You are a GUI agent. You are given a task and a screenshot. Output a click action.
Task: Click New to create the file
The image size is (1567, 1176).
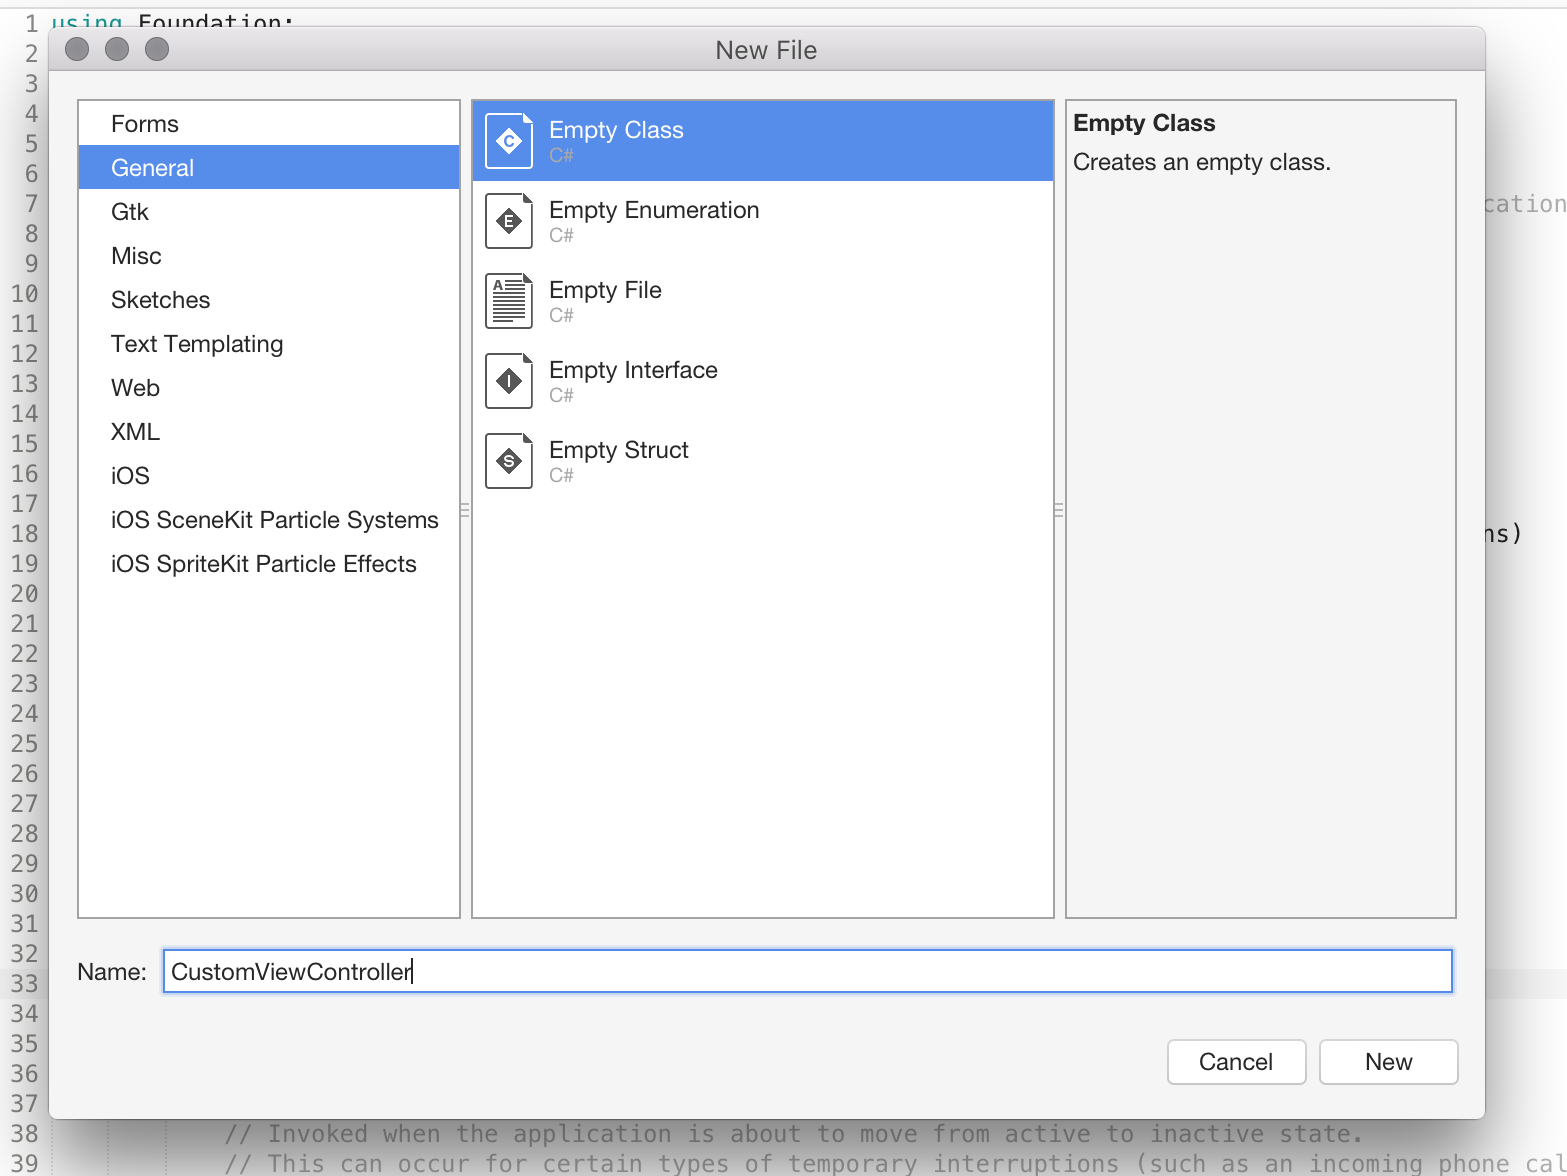(1388, 1062)
